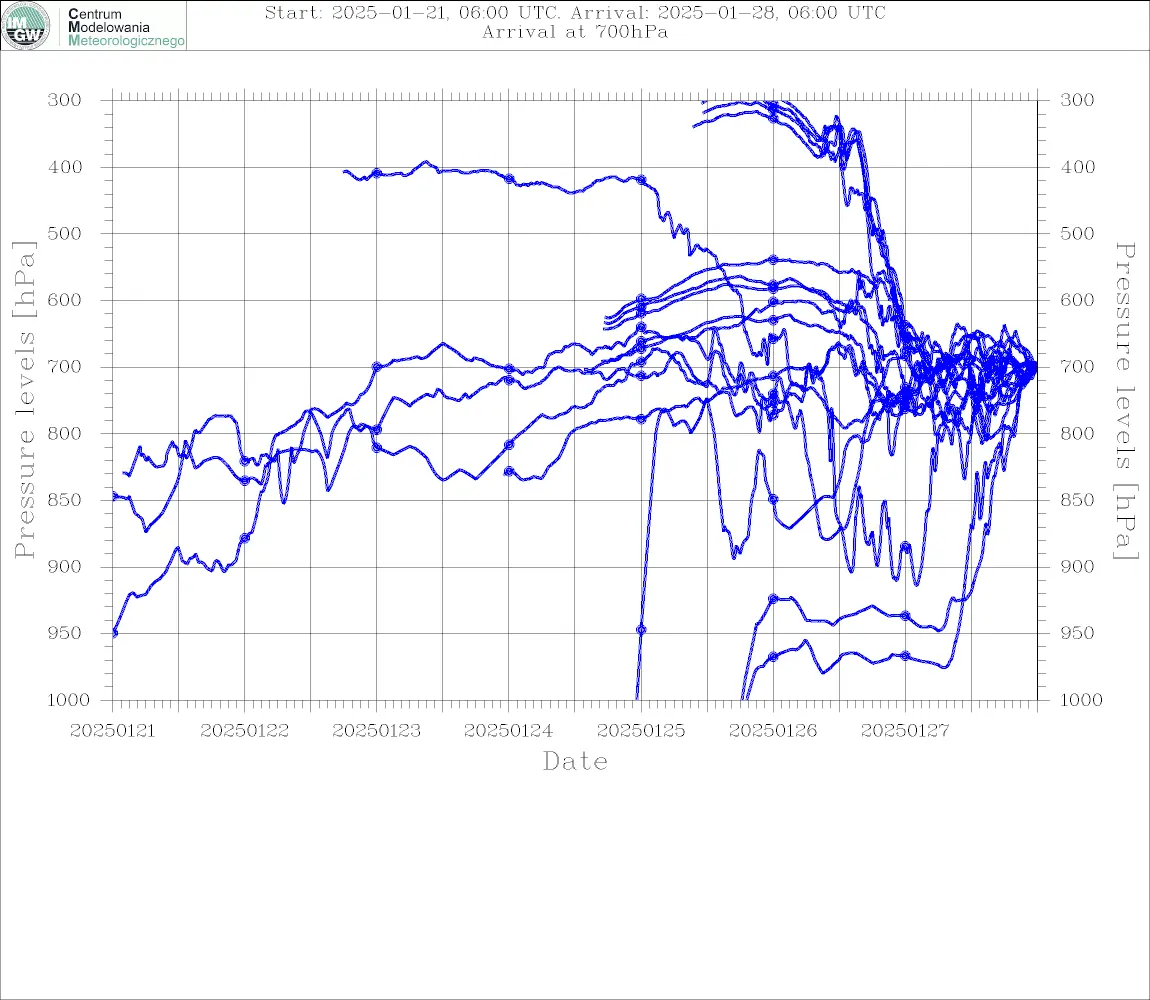Click the 20250126 date tick label
Image resolution: width=1150 pixels, height=1000 pixels.
point(773,731)
